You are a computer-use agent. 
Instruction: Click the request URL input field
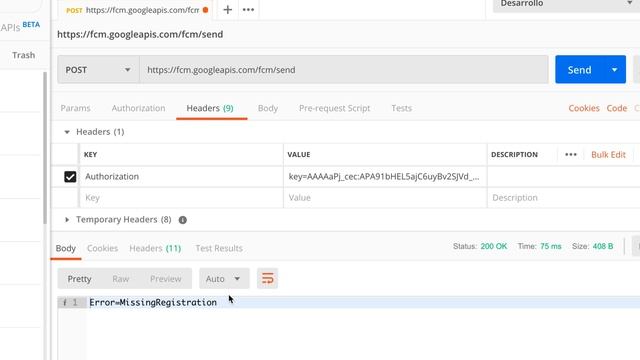click(344, 70)
